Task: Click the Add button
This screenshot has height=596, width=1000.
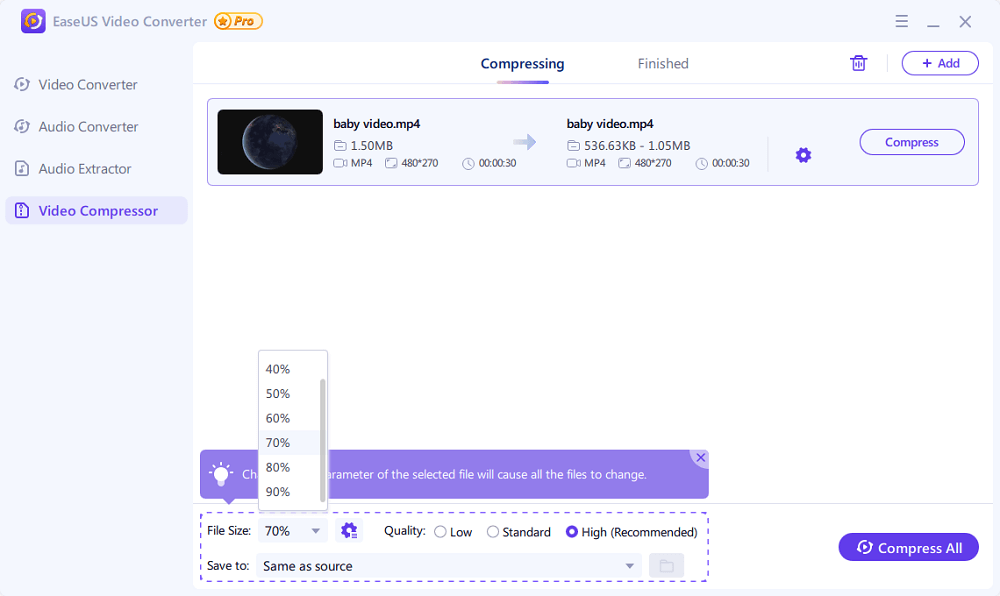Action: pos(940,63)
